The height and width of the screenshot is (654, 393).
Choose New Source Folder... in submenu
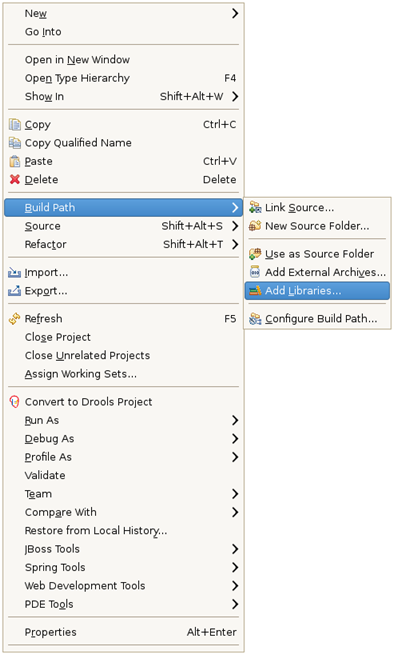point(317,226)
